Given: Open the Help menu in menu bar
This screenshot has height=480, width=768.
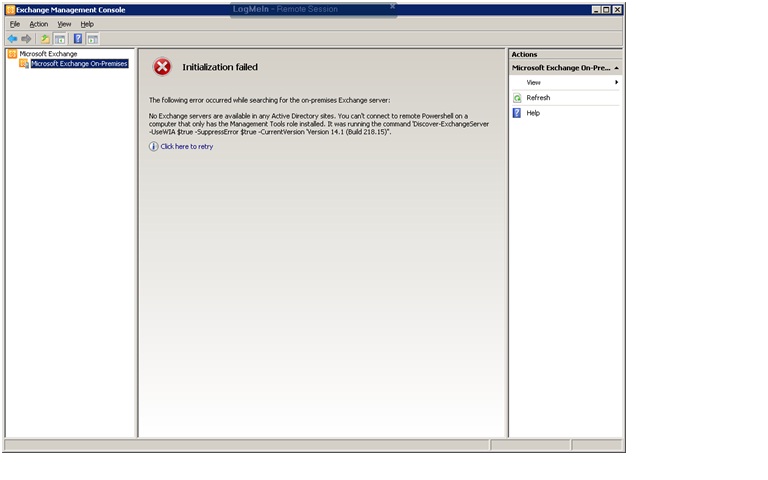Looking at the screenshot, I should (87, 24).
